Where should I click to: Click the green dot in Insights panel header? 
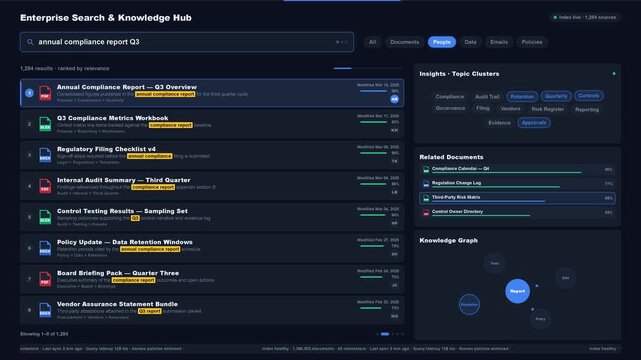(x=614, y=74)
